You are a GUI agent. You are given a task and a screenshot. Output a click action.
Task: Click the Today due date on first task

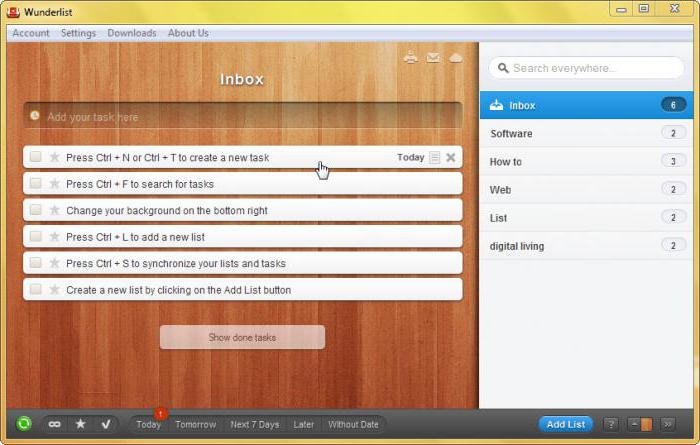click(411, 157)
